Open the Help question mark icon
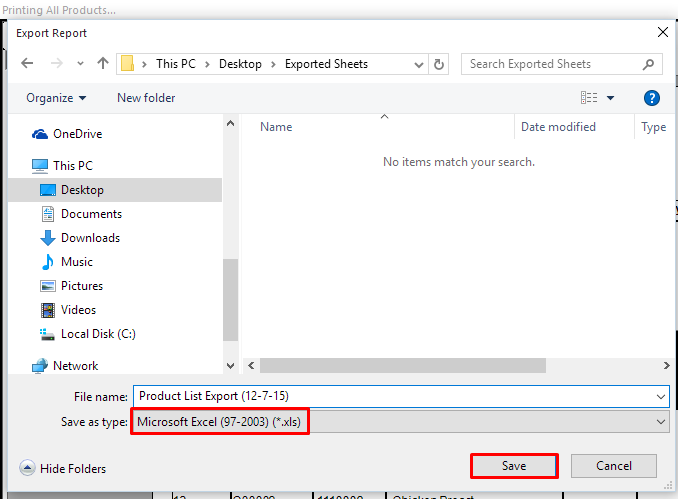Screen dimensions: 678x499 pos(652,98)
